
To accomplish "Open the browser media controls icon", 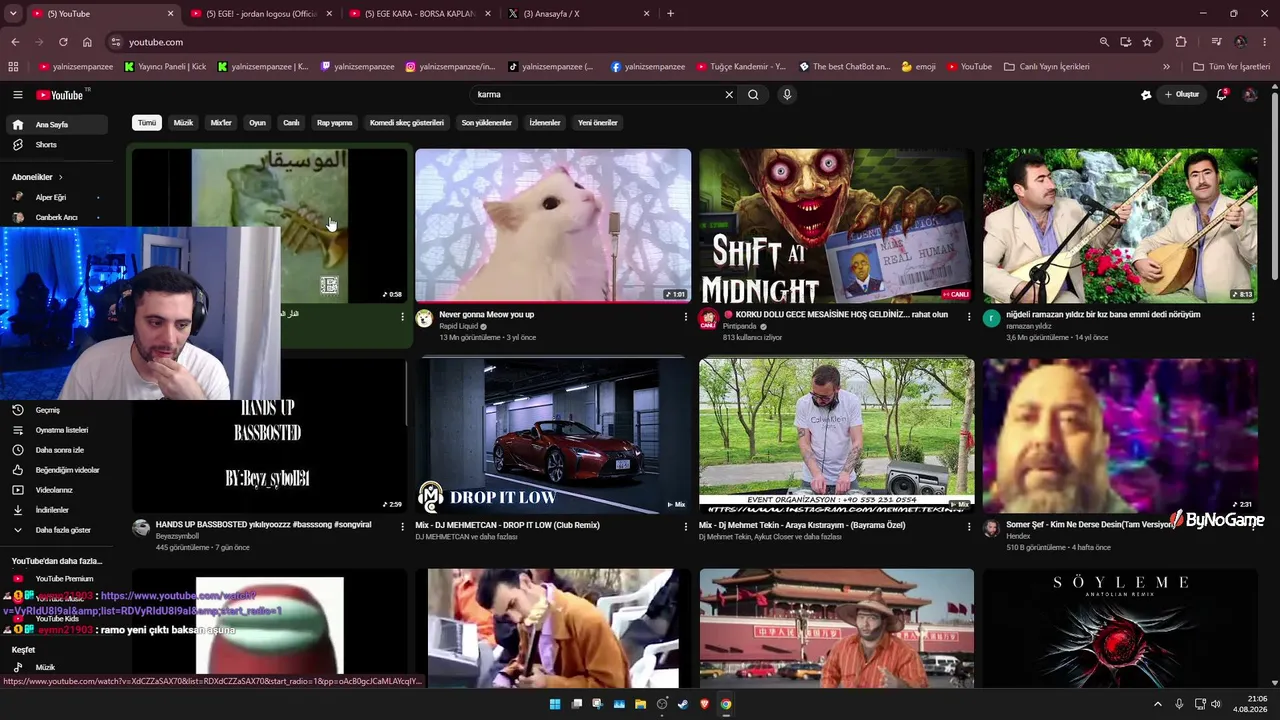I will (x=1216, y=42).
